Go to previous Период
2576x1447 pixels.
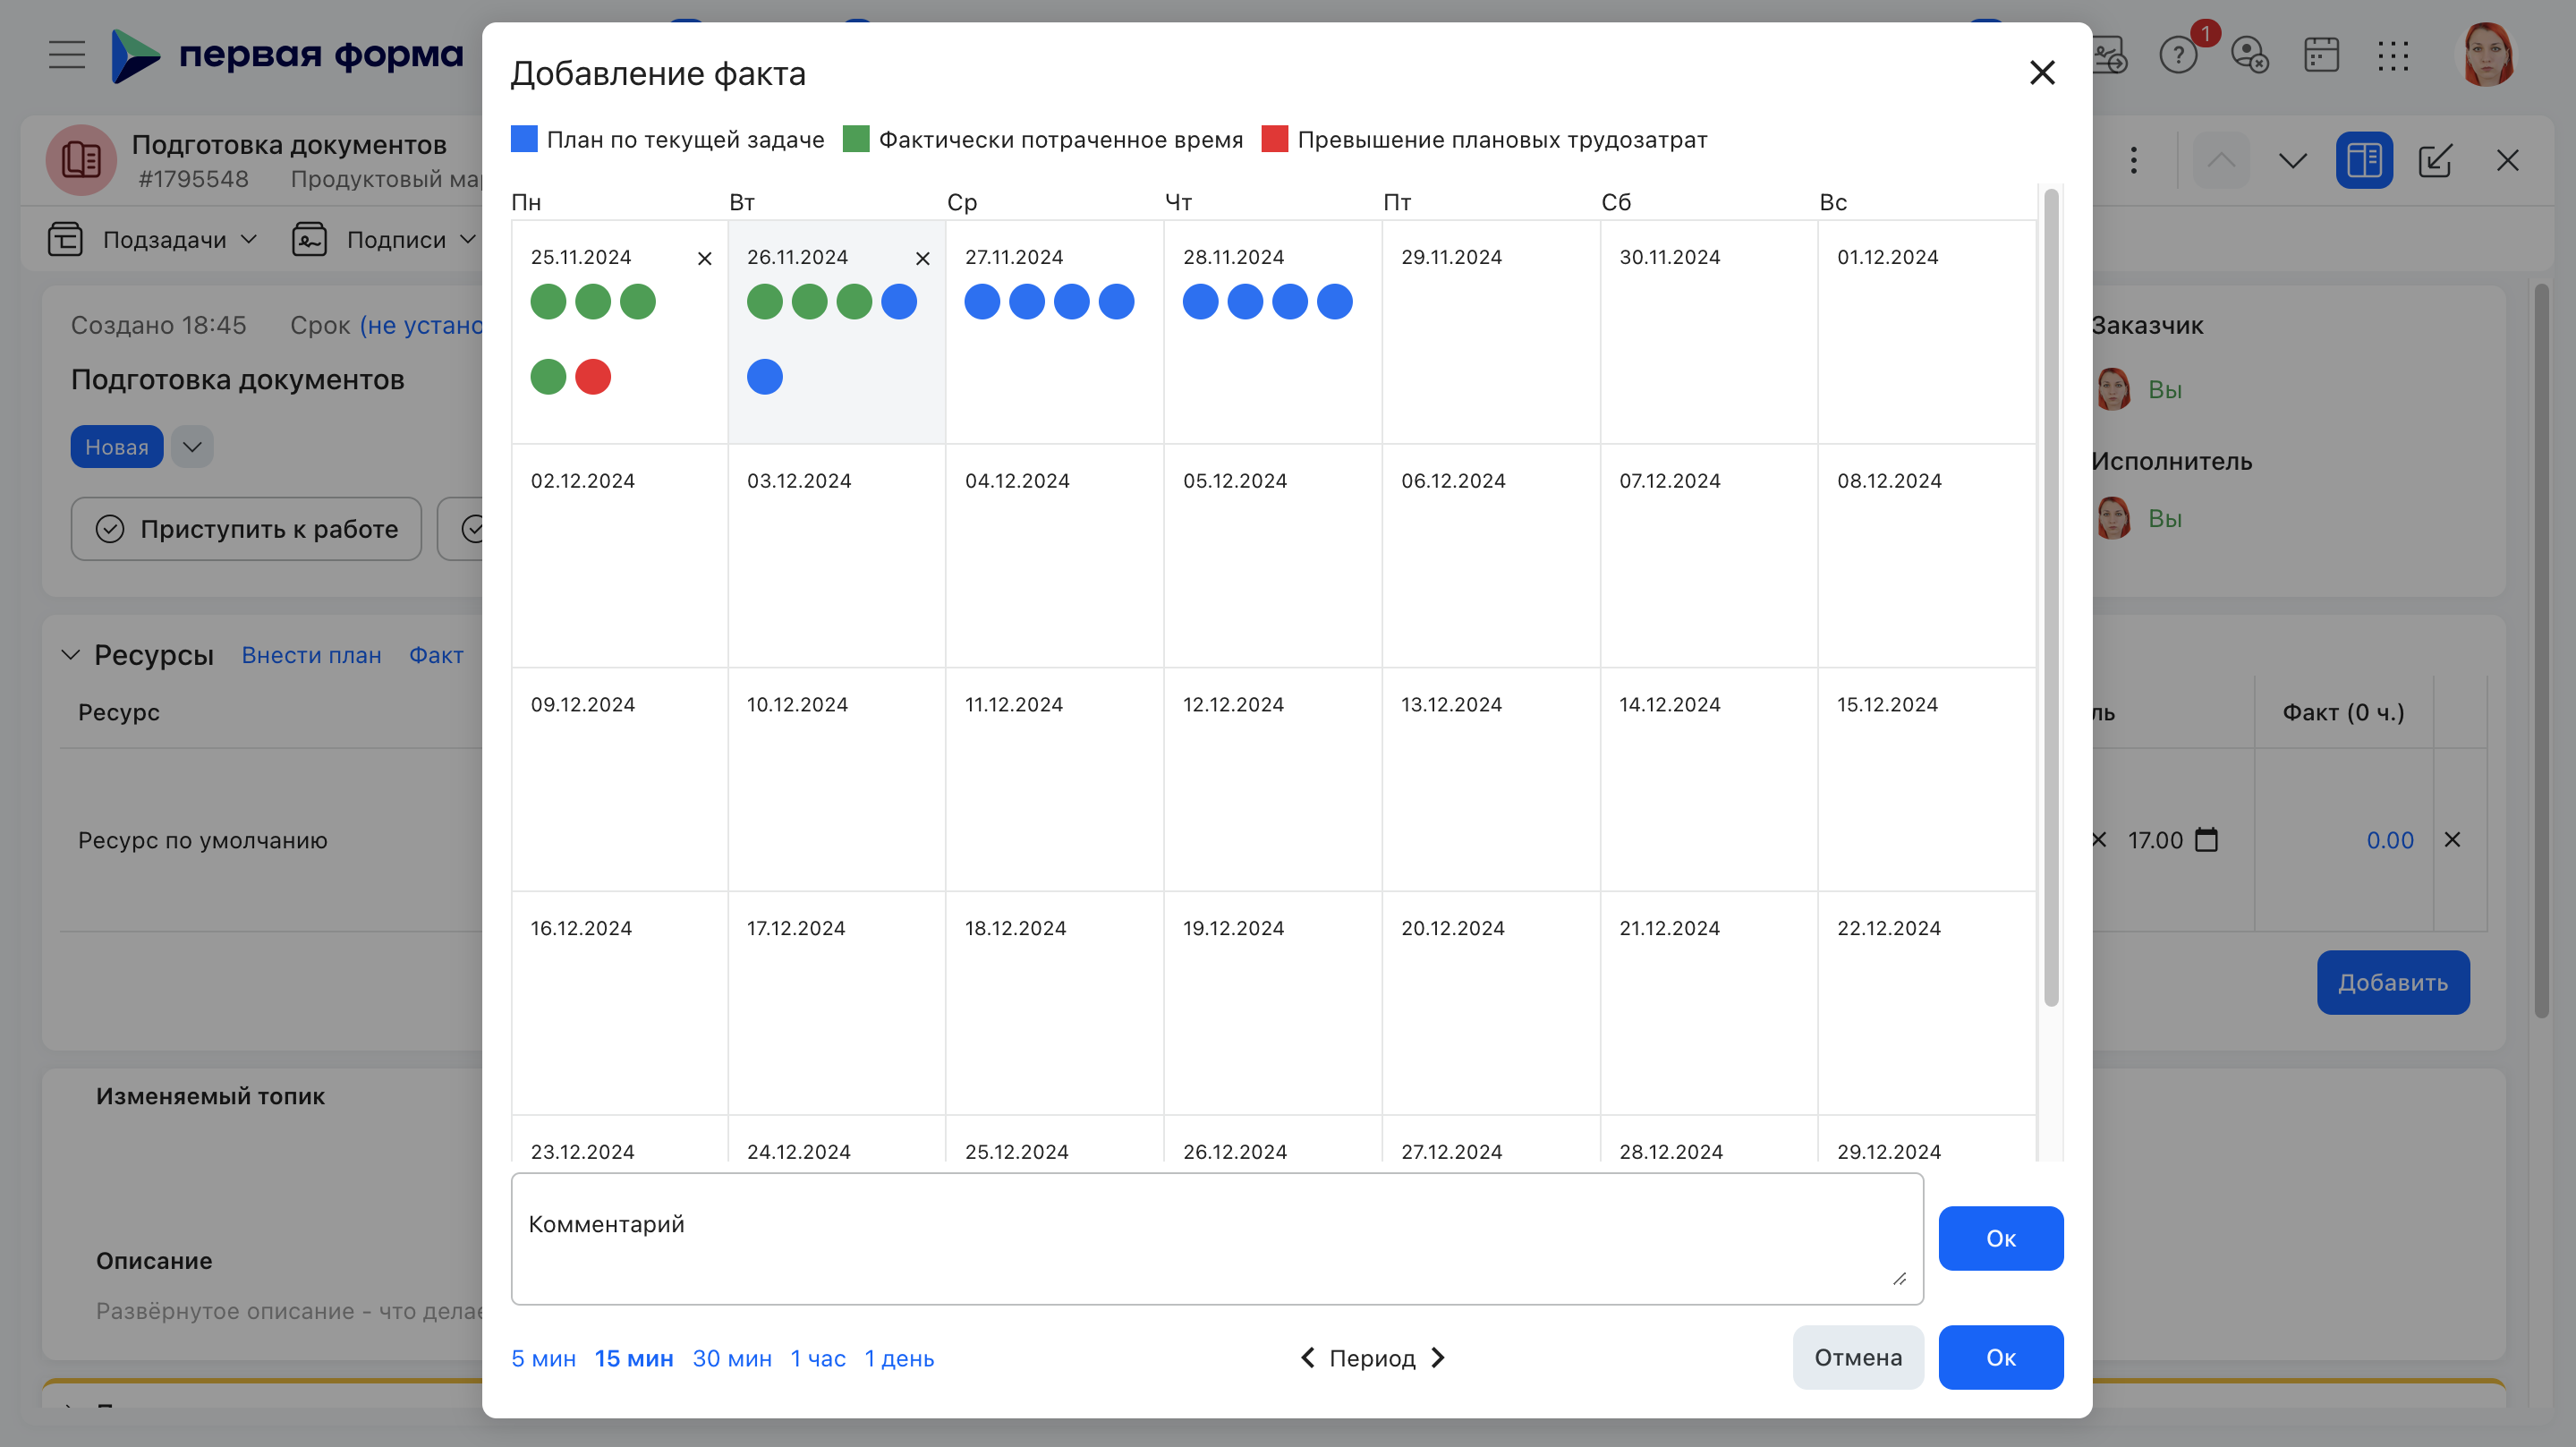click(1307, 1358)
